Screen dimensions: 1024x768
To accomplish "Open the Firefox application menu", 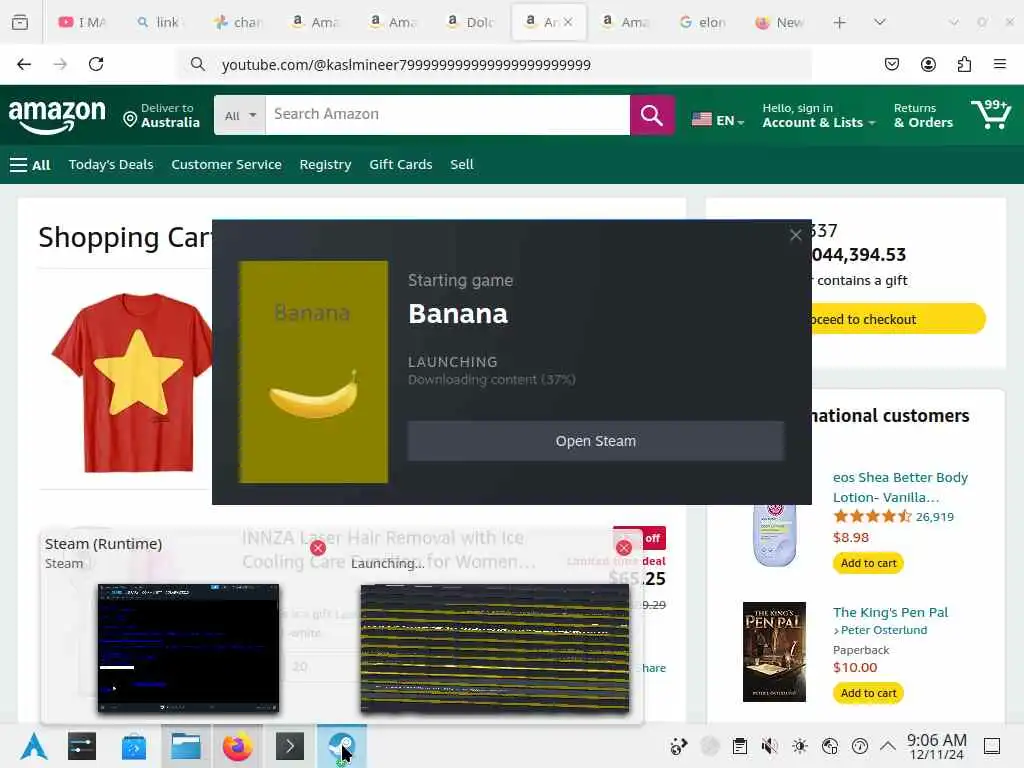I will pos(1000,64).
